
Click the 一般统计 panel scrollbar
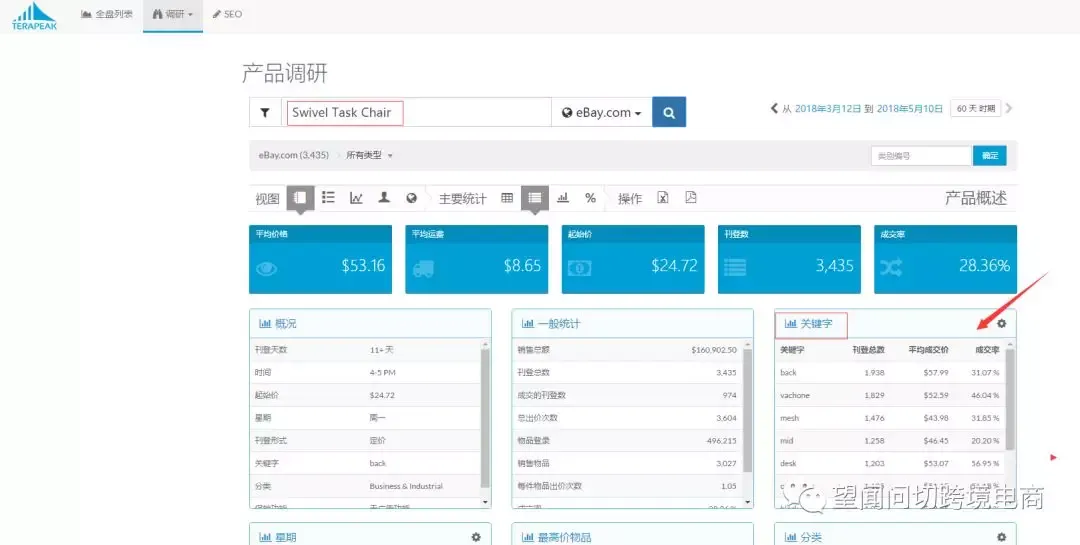pos(747,410)
